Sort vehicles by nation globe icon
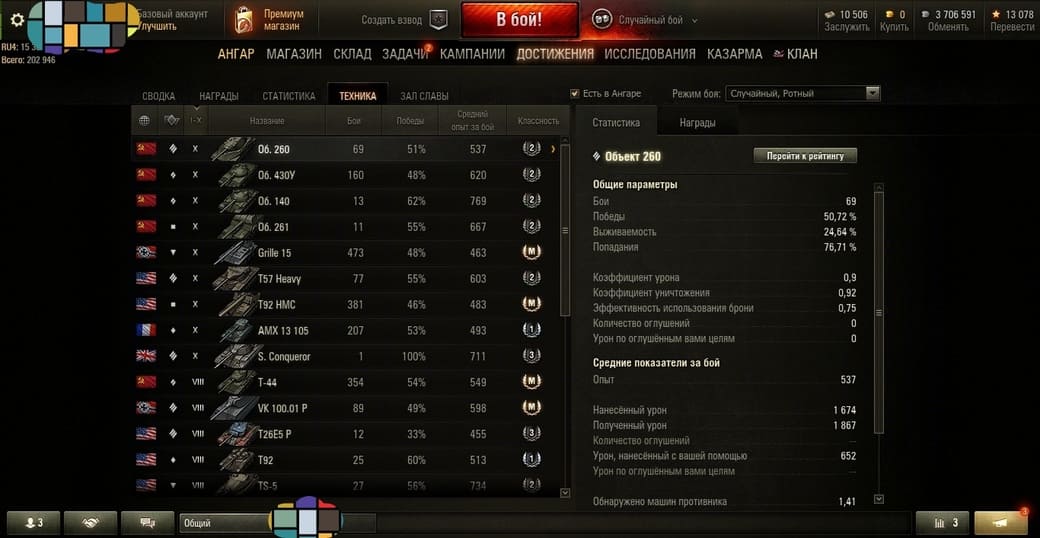Viewport: 1040px width, 538px height. point(144,121)
